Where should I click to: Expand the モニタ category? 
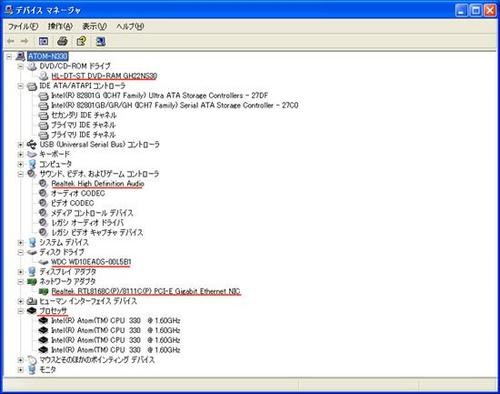21,370
